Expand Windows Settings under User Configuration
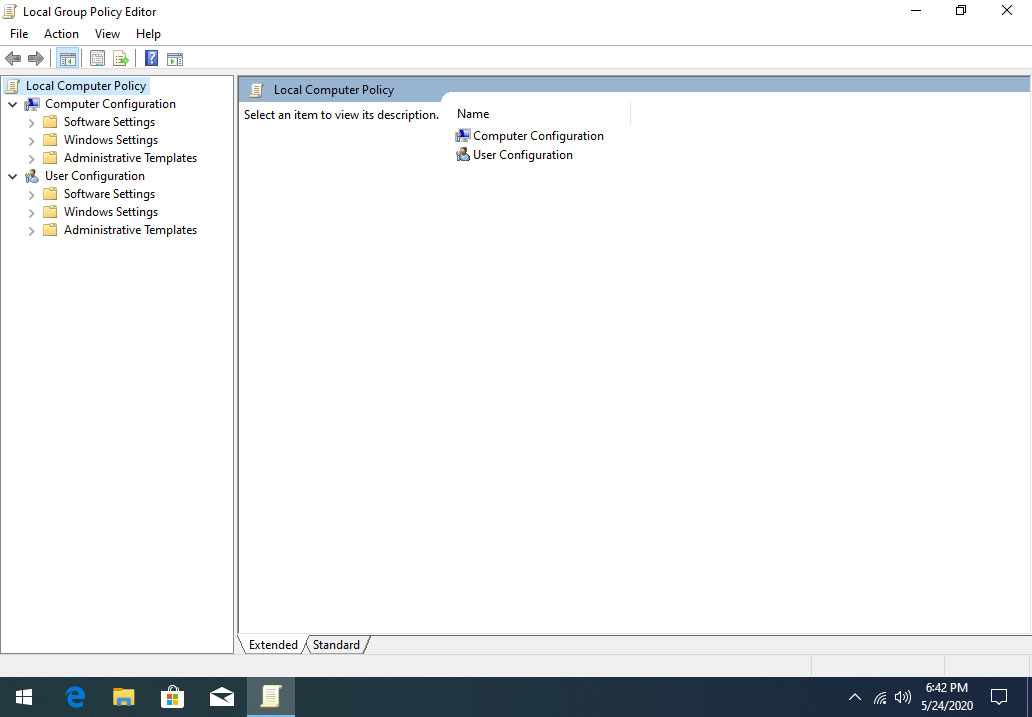Image resolution: width=1032 pixels, height=717 pixels. click(31, 211)
